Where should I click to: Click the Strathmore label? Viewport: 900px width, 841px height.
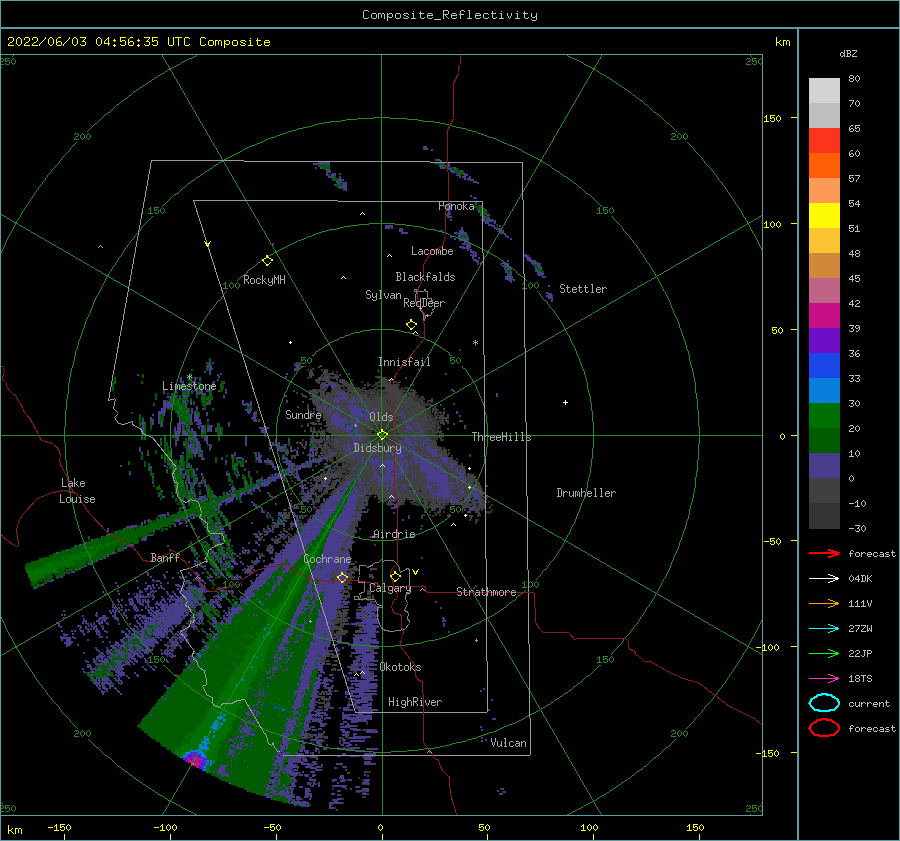click(486, 592)
